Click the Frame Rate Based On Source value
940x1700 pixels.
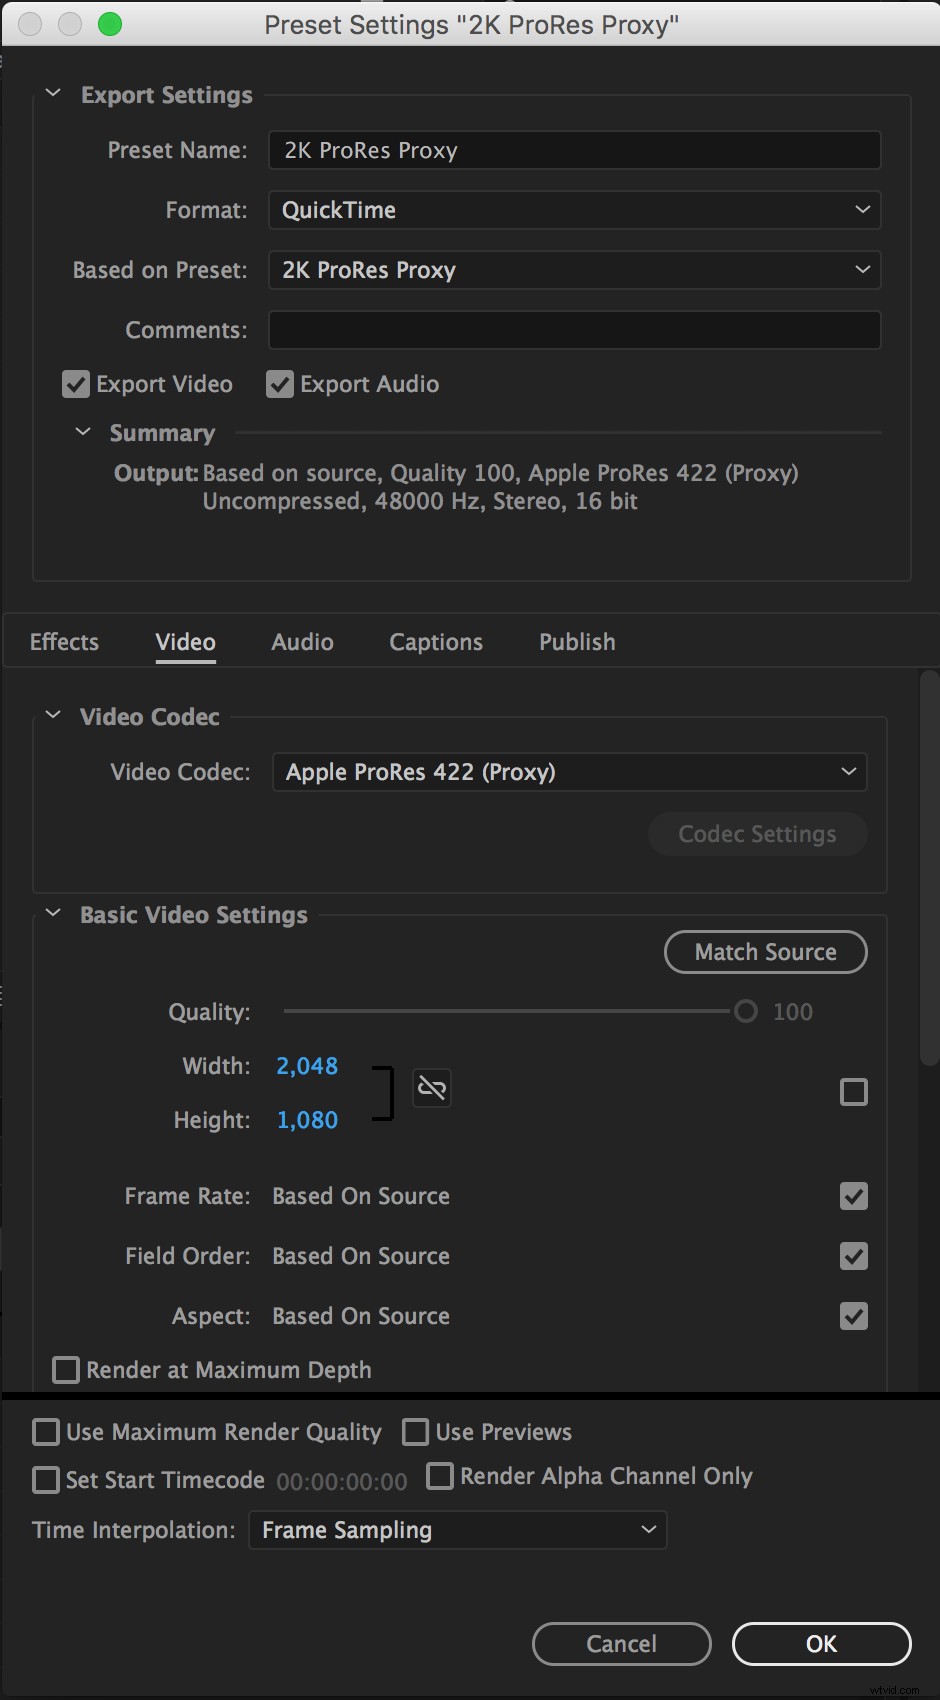point(361,1196)
